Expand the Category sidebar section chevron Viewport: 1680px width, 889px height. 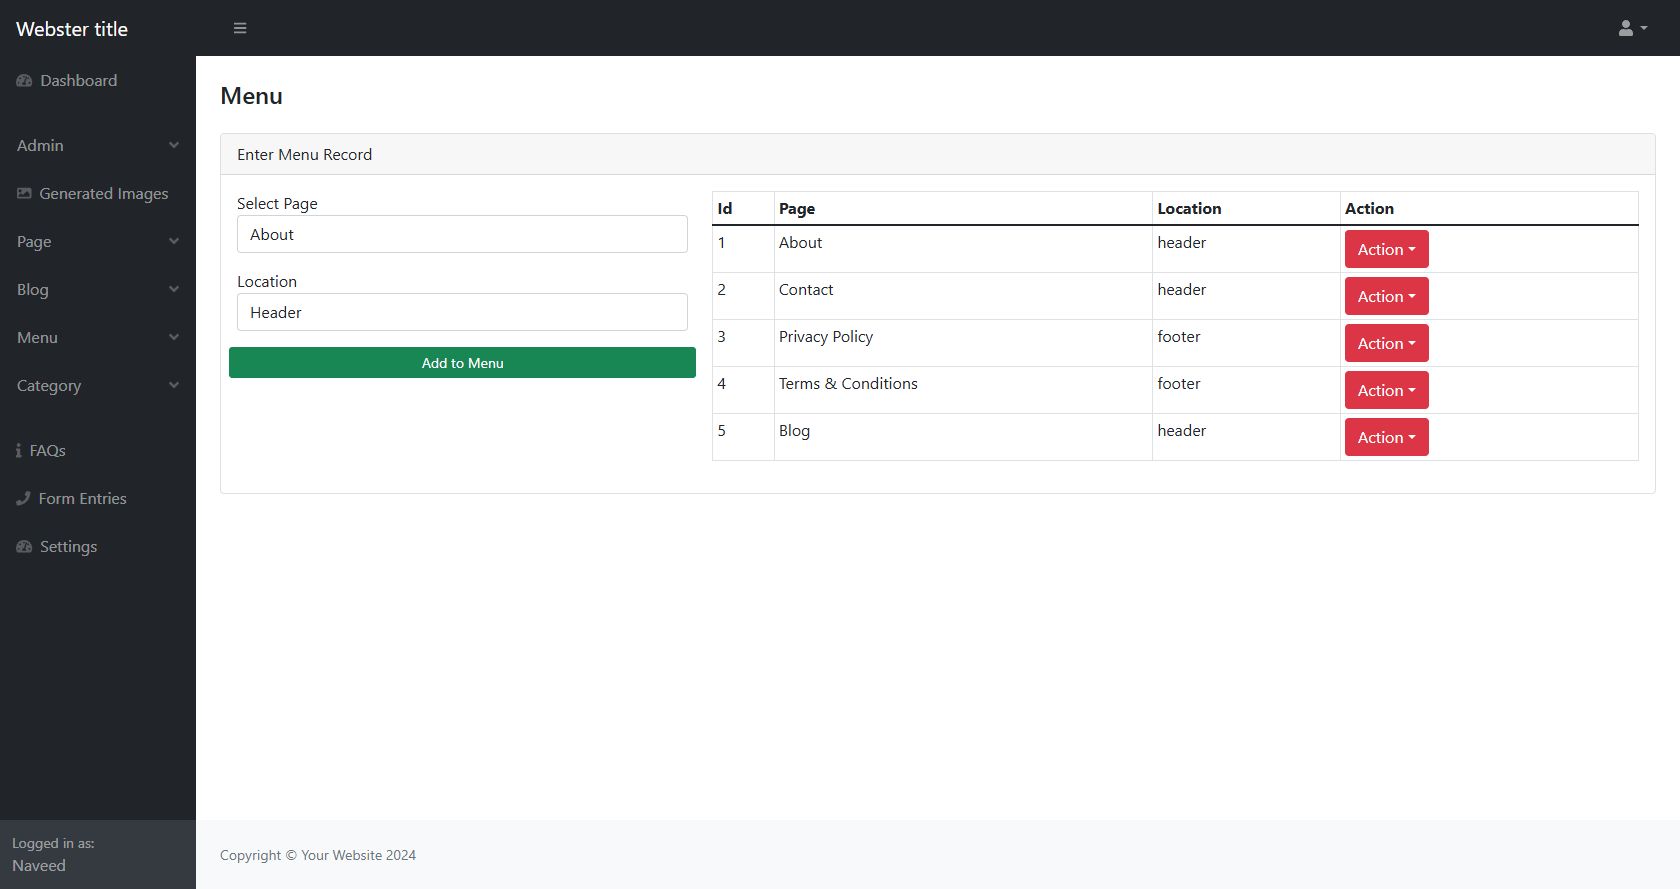click(174, 385)
